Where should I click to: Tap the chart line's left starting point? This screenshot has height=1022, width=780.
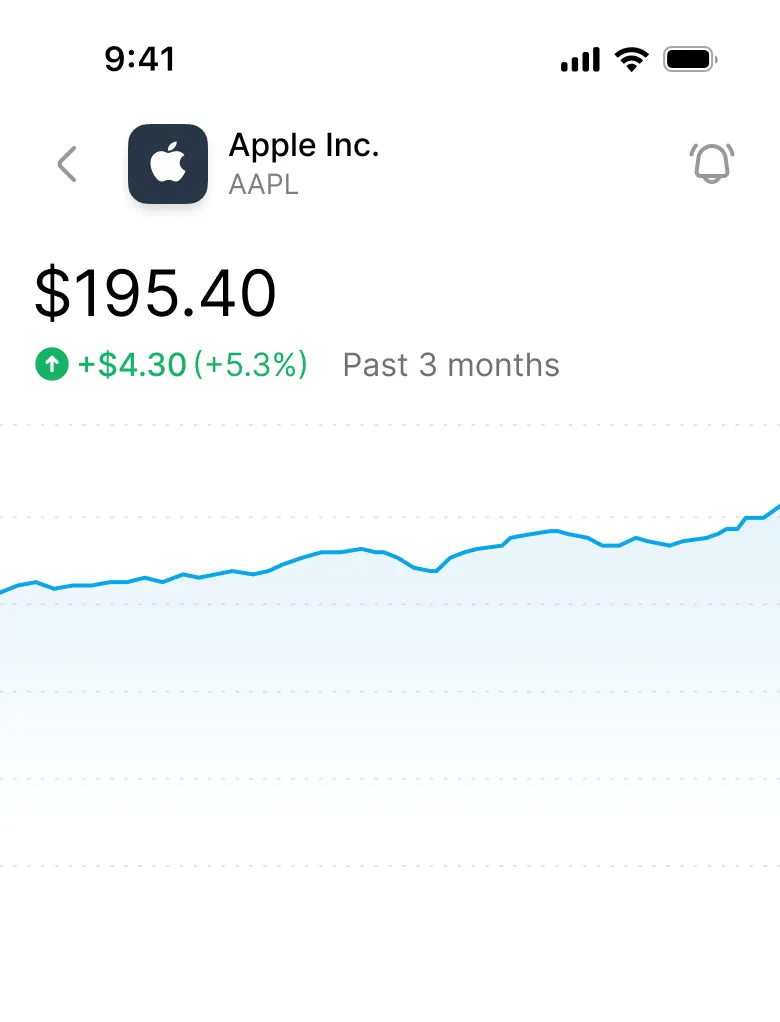click(3, 592)
